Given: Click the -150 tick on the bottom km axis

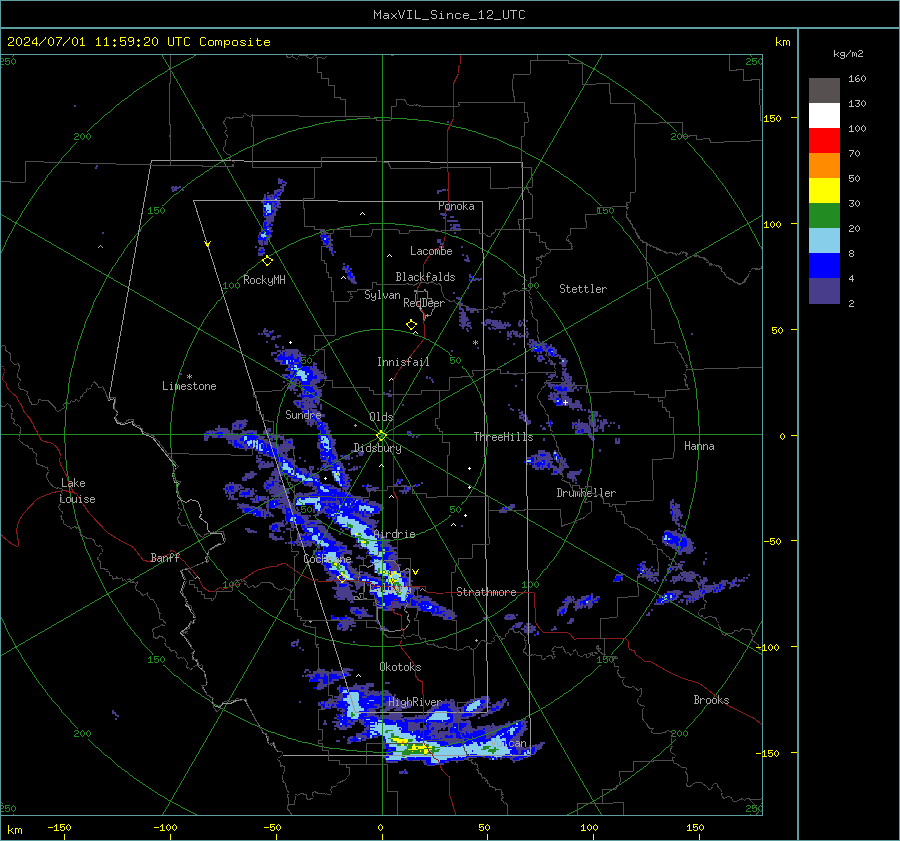Looking at the screenshot, I should point(59,828).
